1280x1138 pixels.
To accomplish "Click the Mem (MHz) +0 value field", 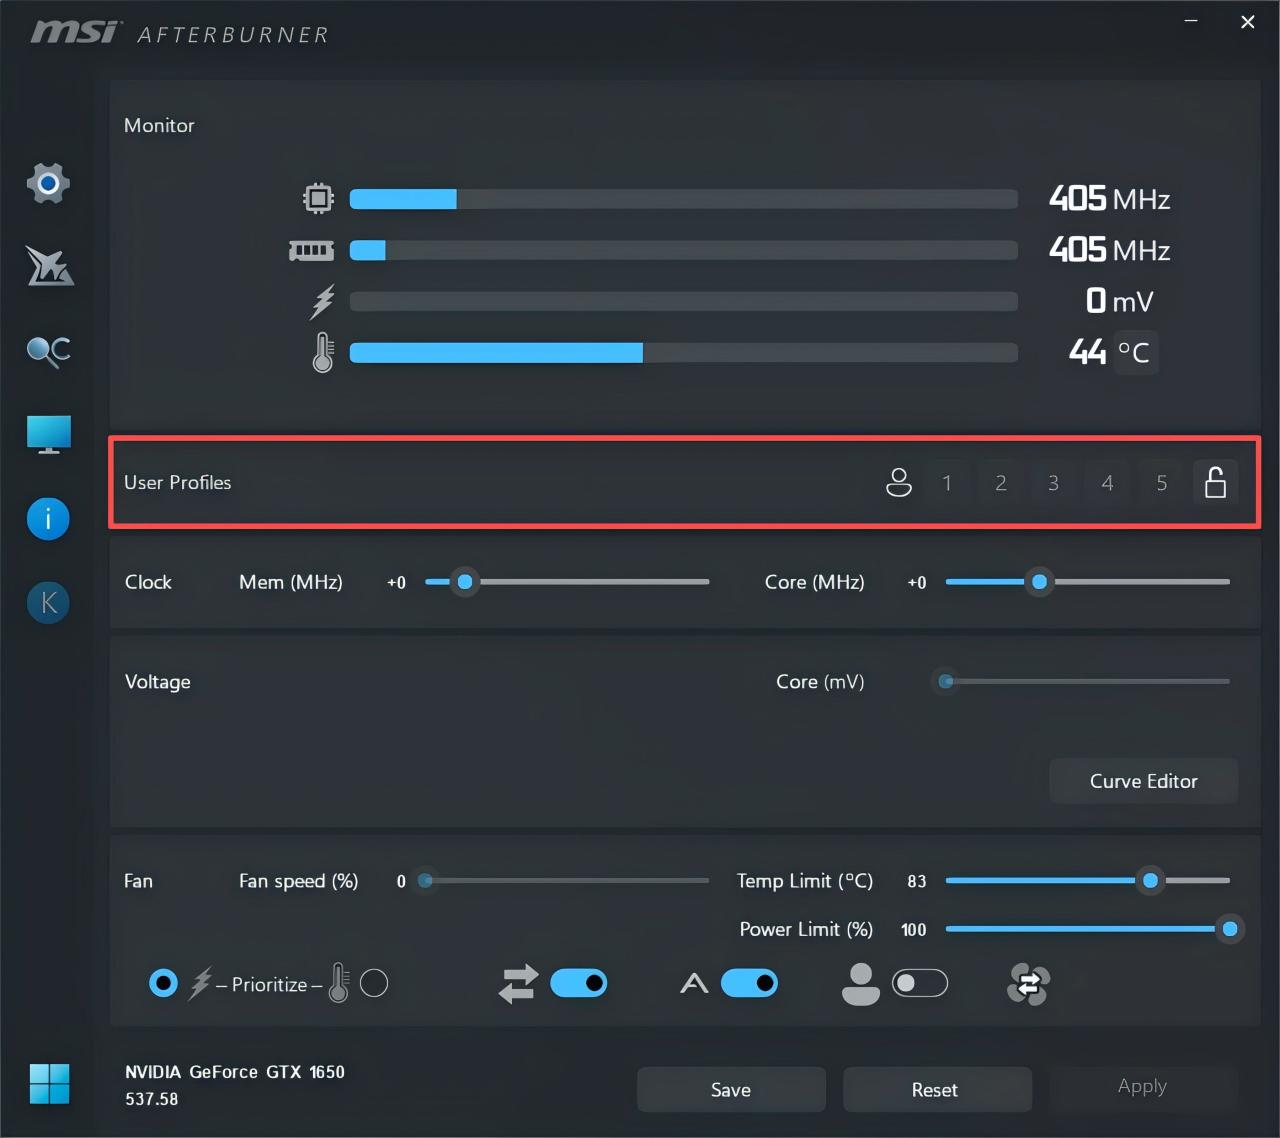I will tap(396, 582).
